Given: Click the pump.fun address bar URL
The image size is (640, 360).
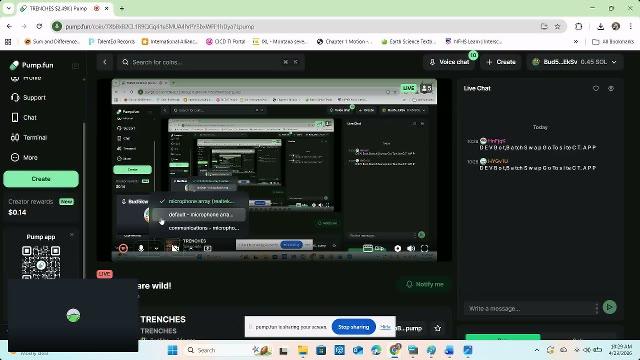Looking at the screenshot, I should click(x=160, y=27).
